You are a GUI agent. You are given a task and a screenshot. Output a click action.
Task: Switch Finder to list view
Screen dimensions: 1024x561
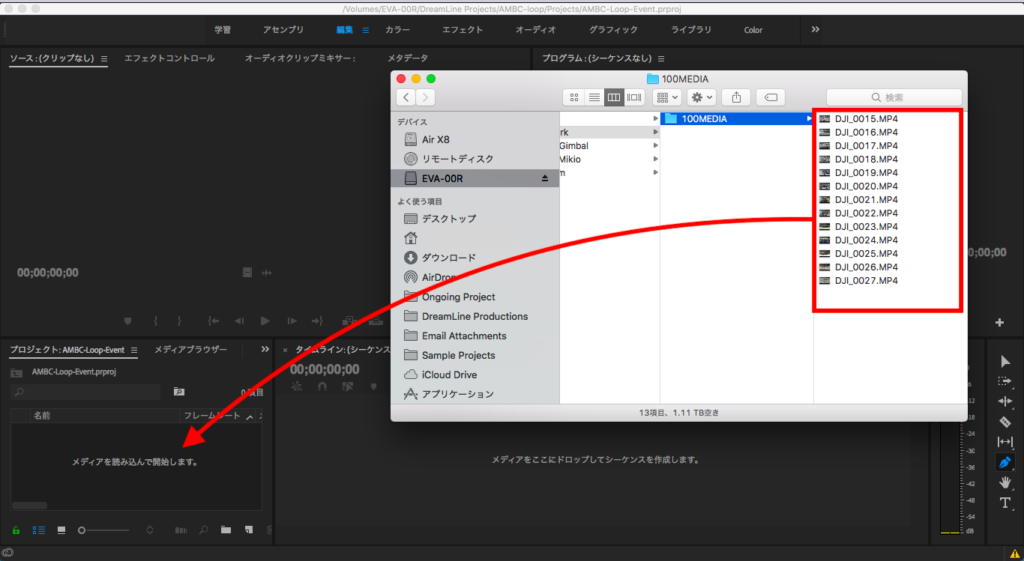(594, 97)
